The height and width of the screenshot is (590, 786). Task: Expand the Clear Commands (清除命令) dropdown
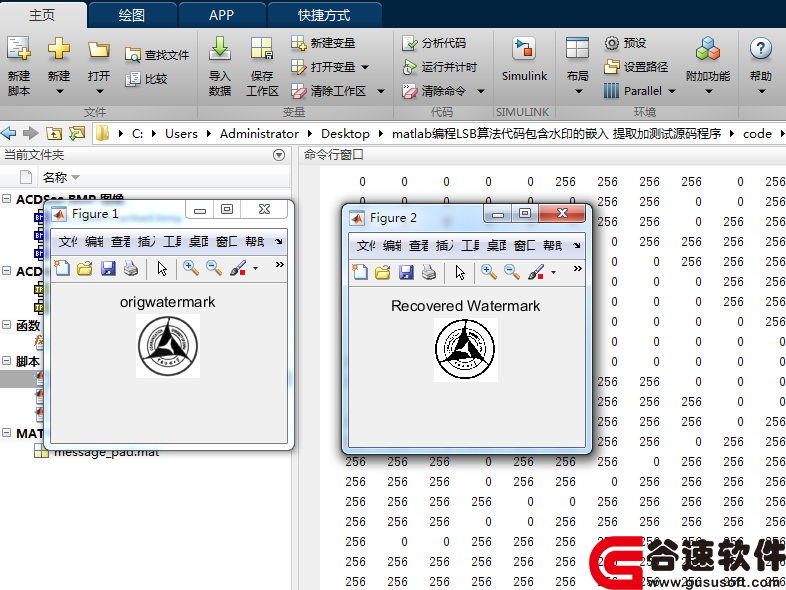(481, 91)
